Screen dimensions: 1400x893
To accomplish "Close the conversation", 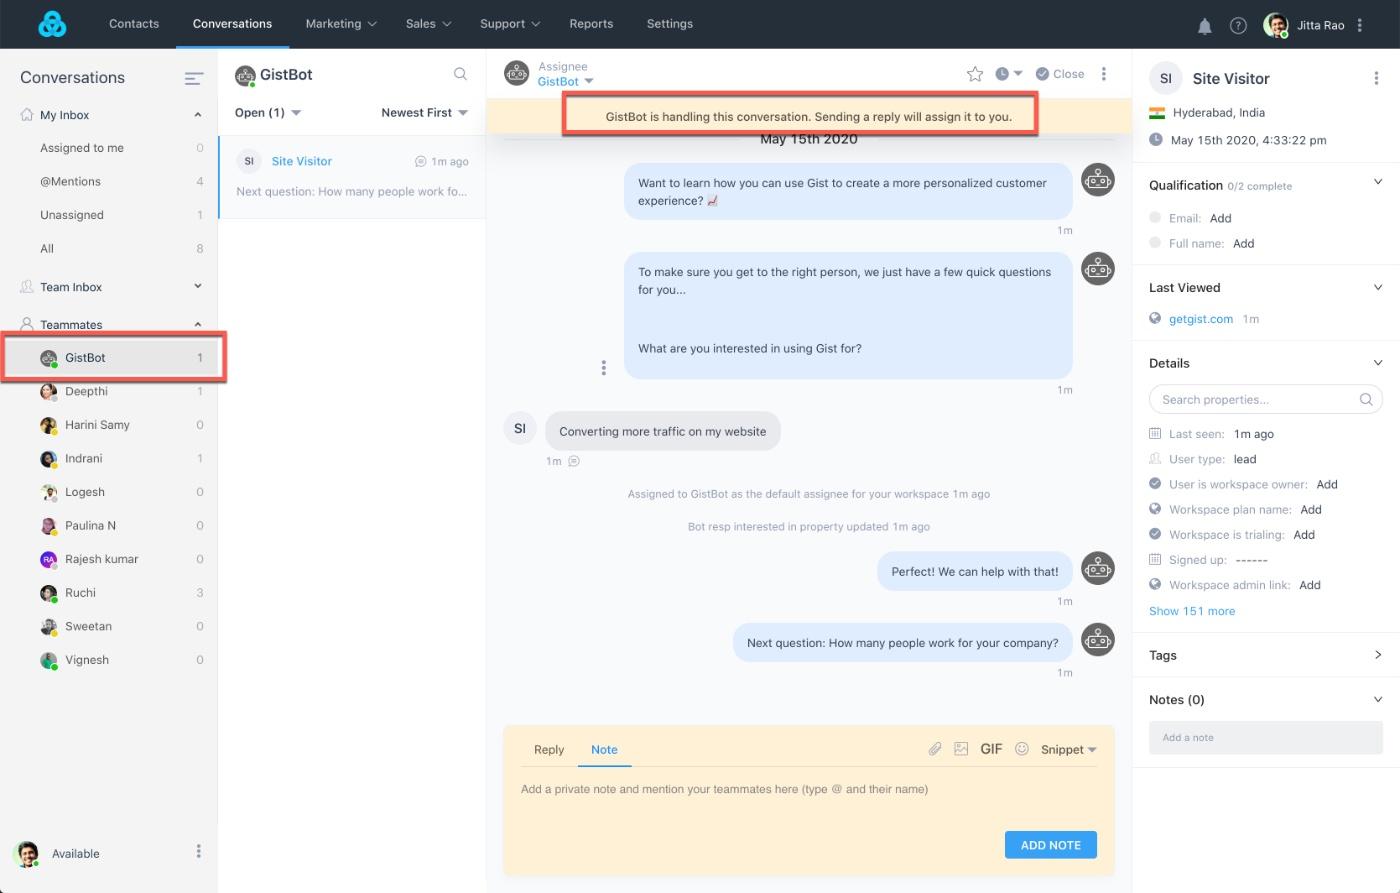I will point(1060,74).
